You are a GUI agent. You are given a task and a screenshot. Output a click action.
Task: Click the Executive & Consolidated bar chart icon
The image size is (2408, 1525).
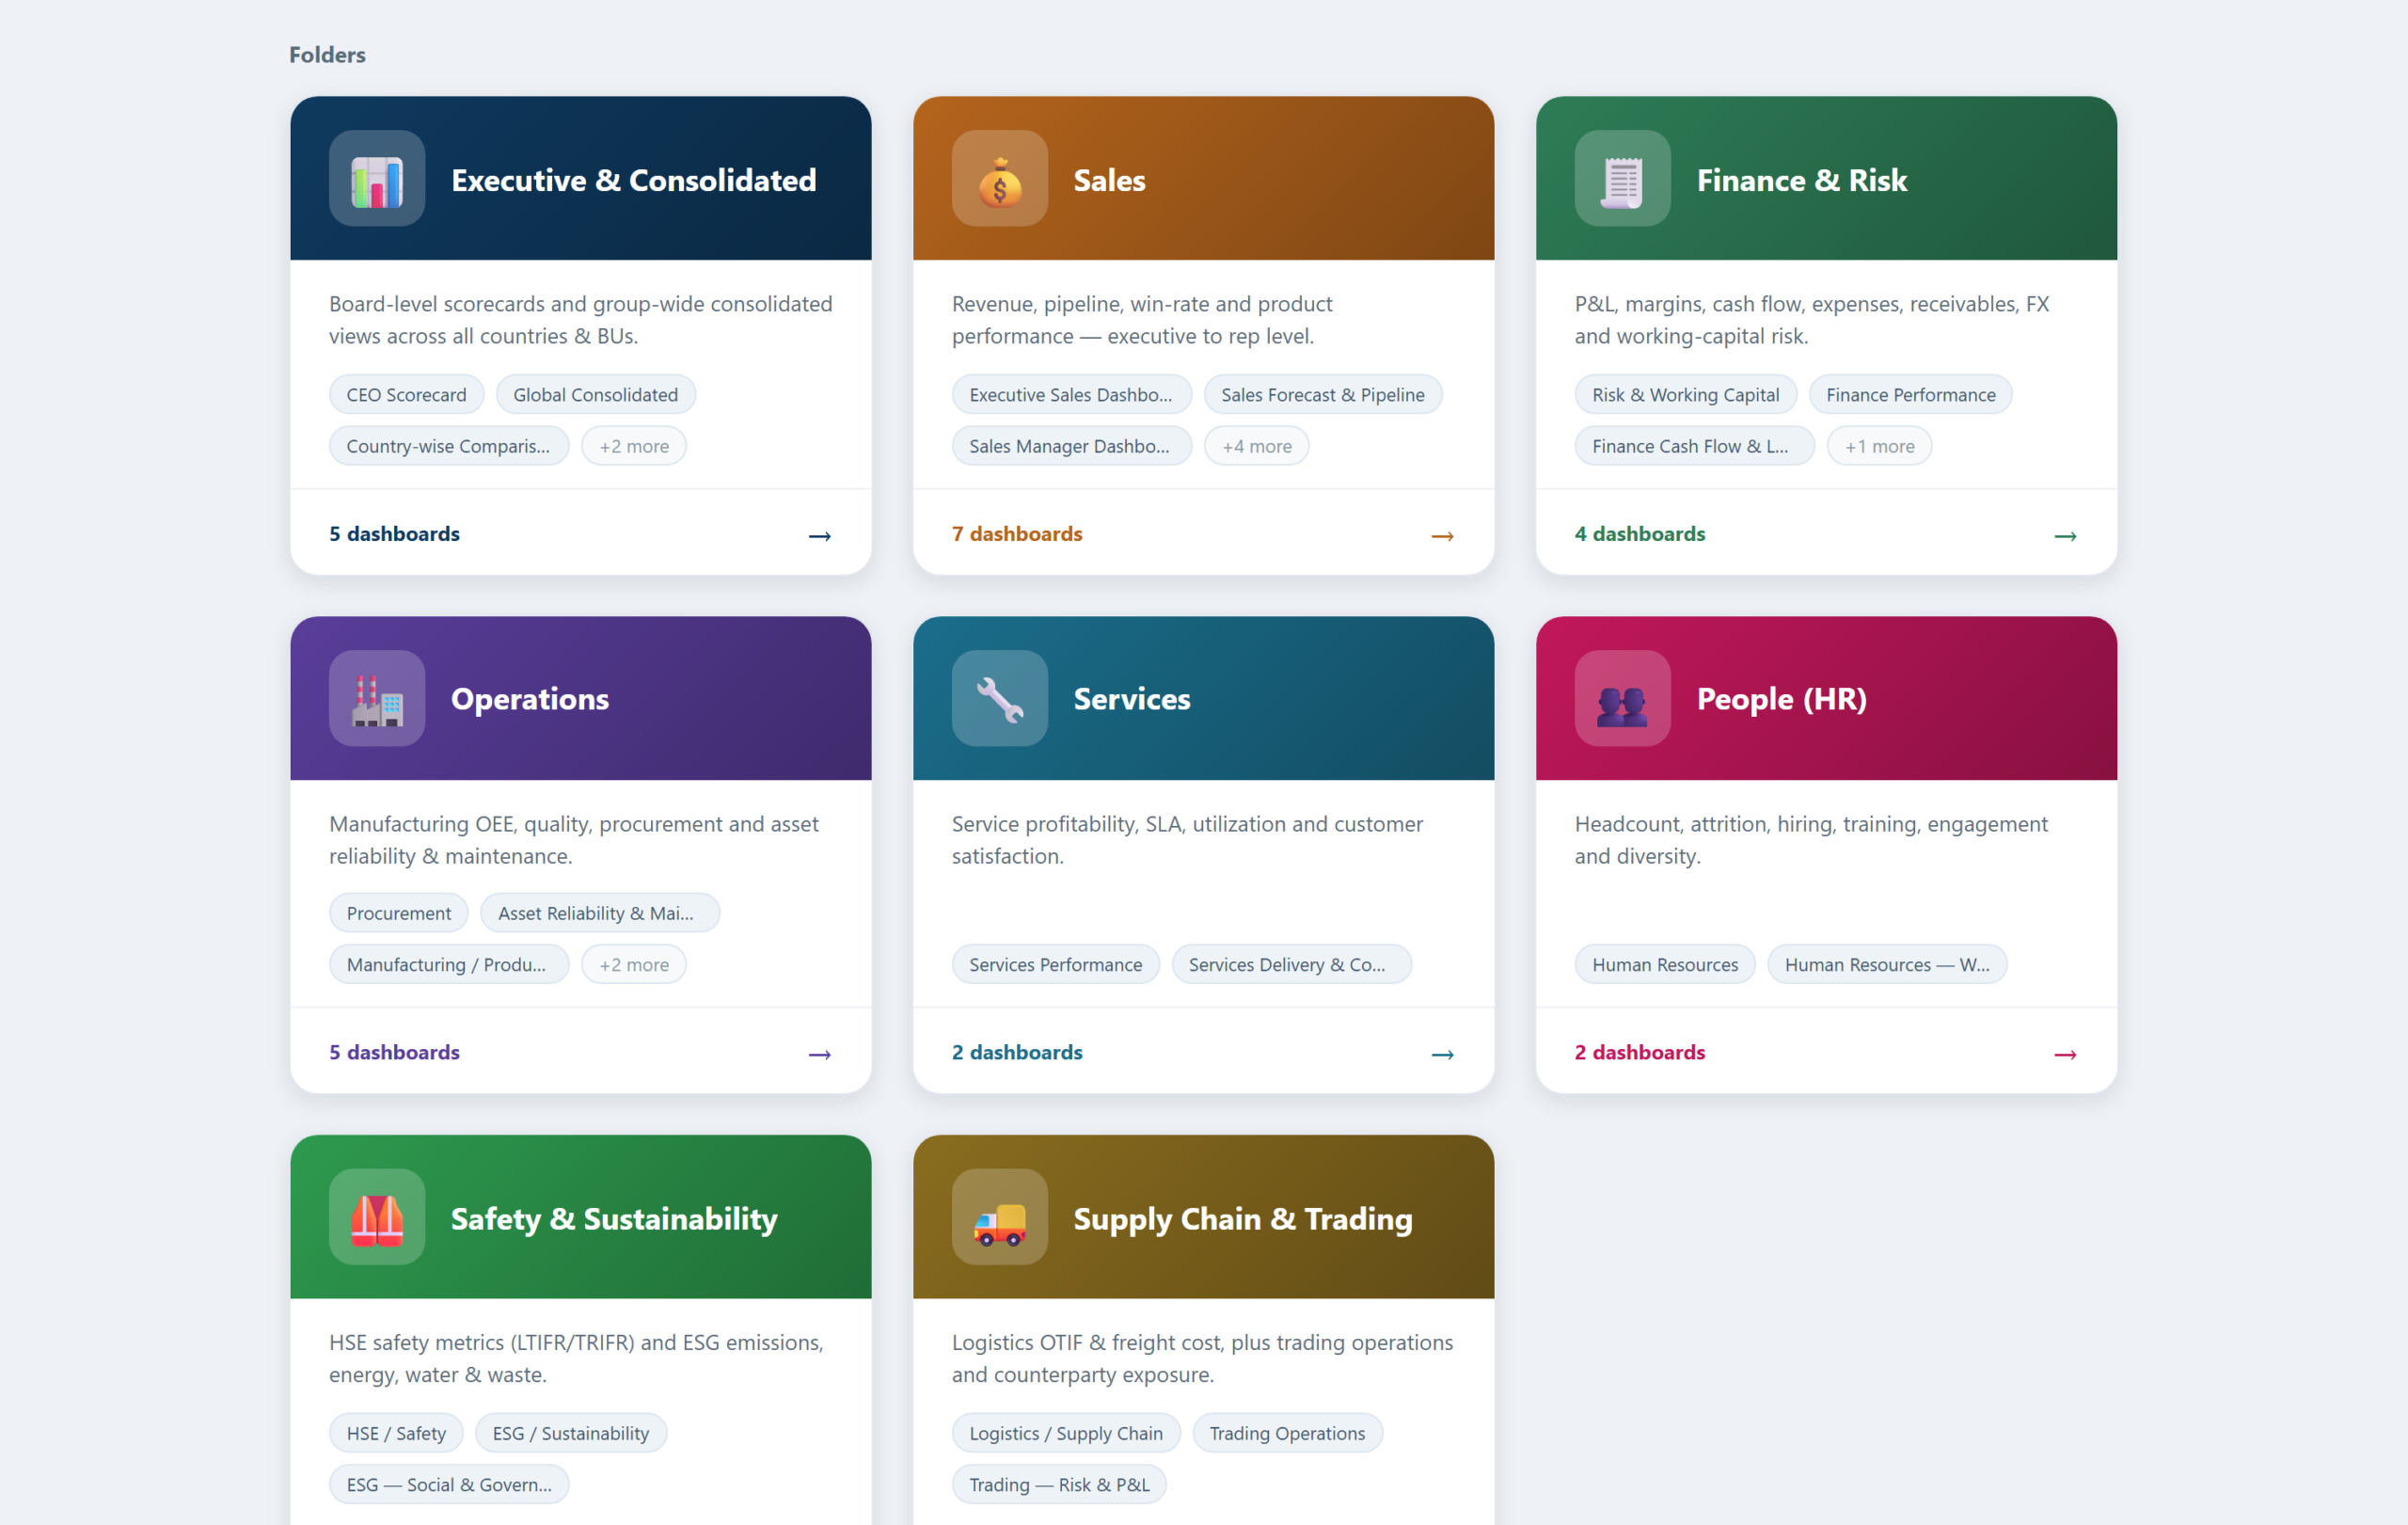pyautogui.click(x=377, y=179)
